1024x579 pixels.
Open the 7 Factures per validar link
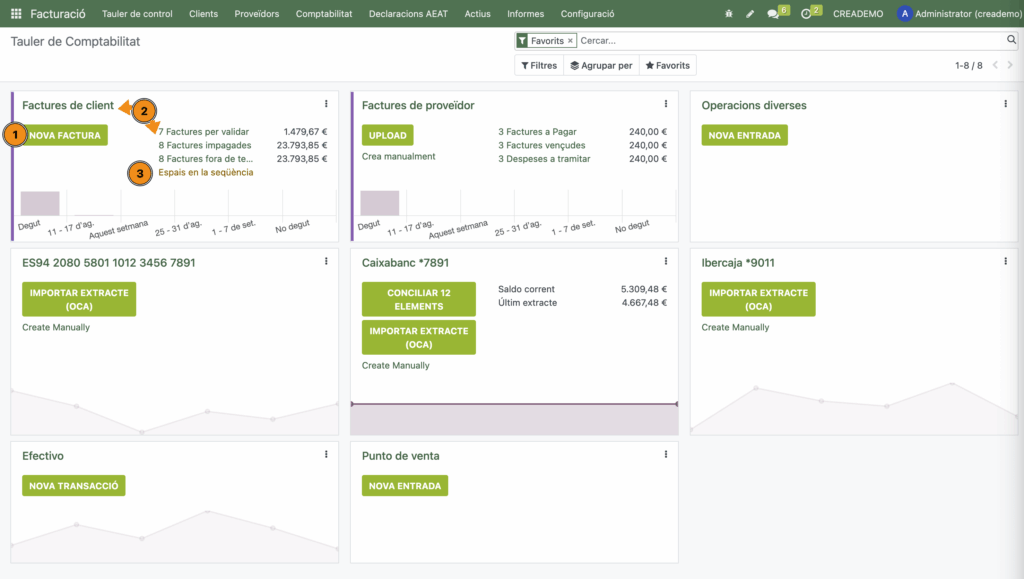(204, 131)
